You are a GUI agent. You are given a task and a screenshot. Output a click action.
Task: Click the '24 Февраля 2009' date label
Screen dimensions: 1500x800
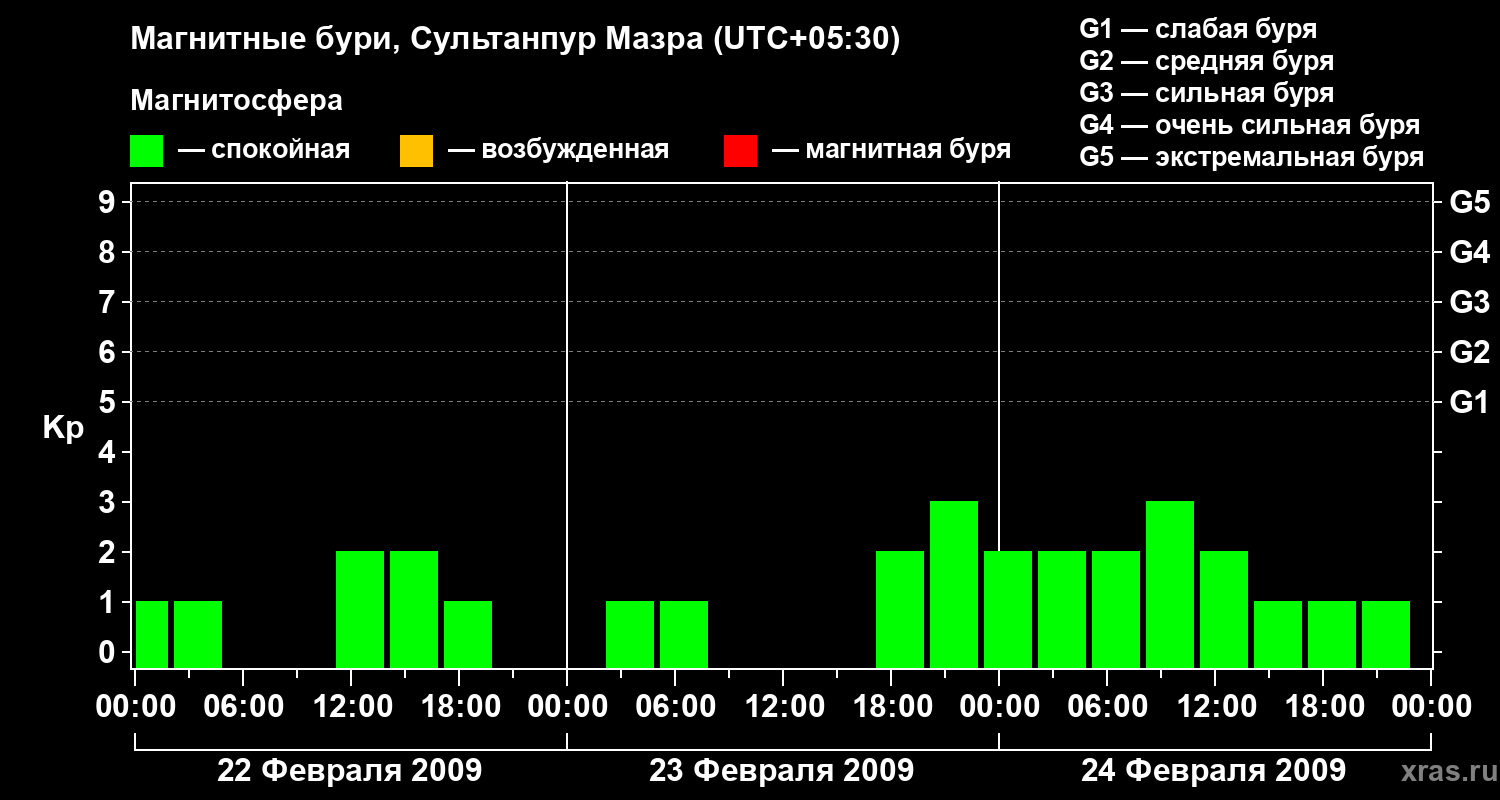[x=1214, y=771]
